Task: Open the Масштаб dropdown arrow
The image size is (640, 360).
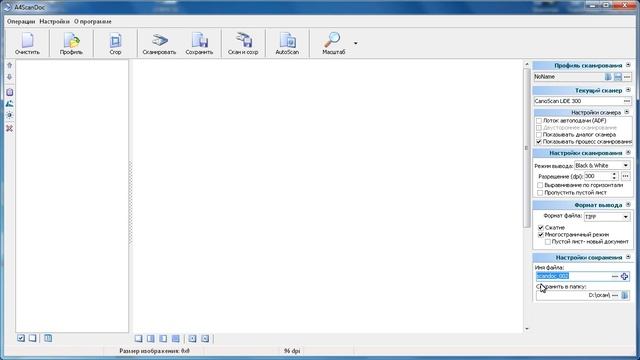Action: (x=356, y=43)
